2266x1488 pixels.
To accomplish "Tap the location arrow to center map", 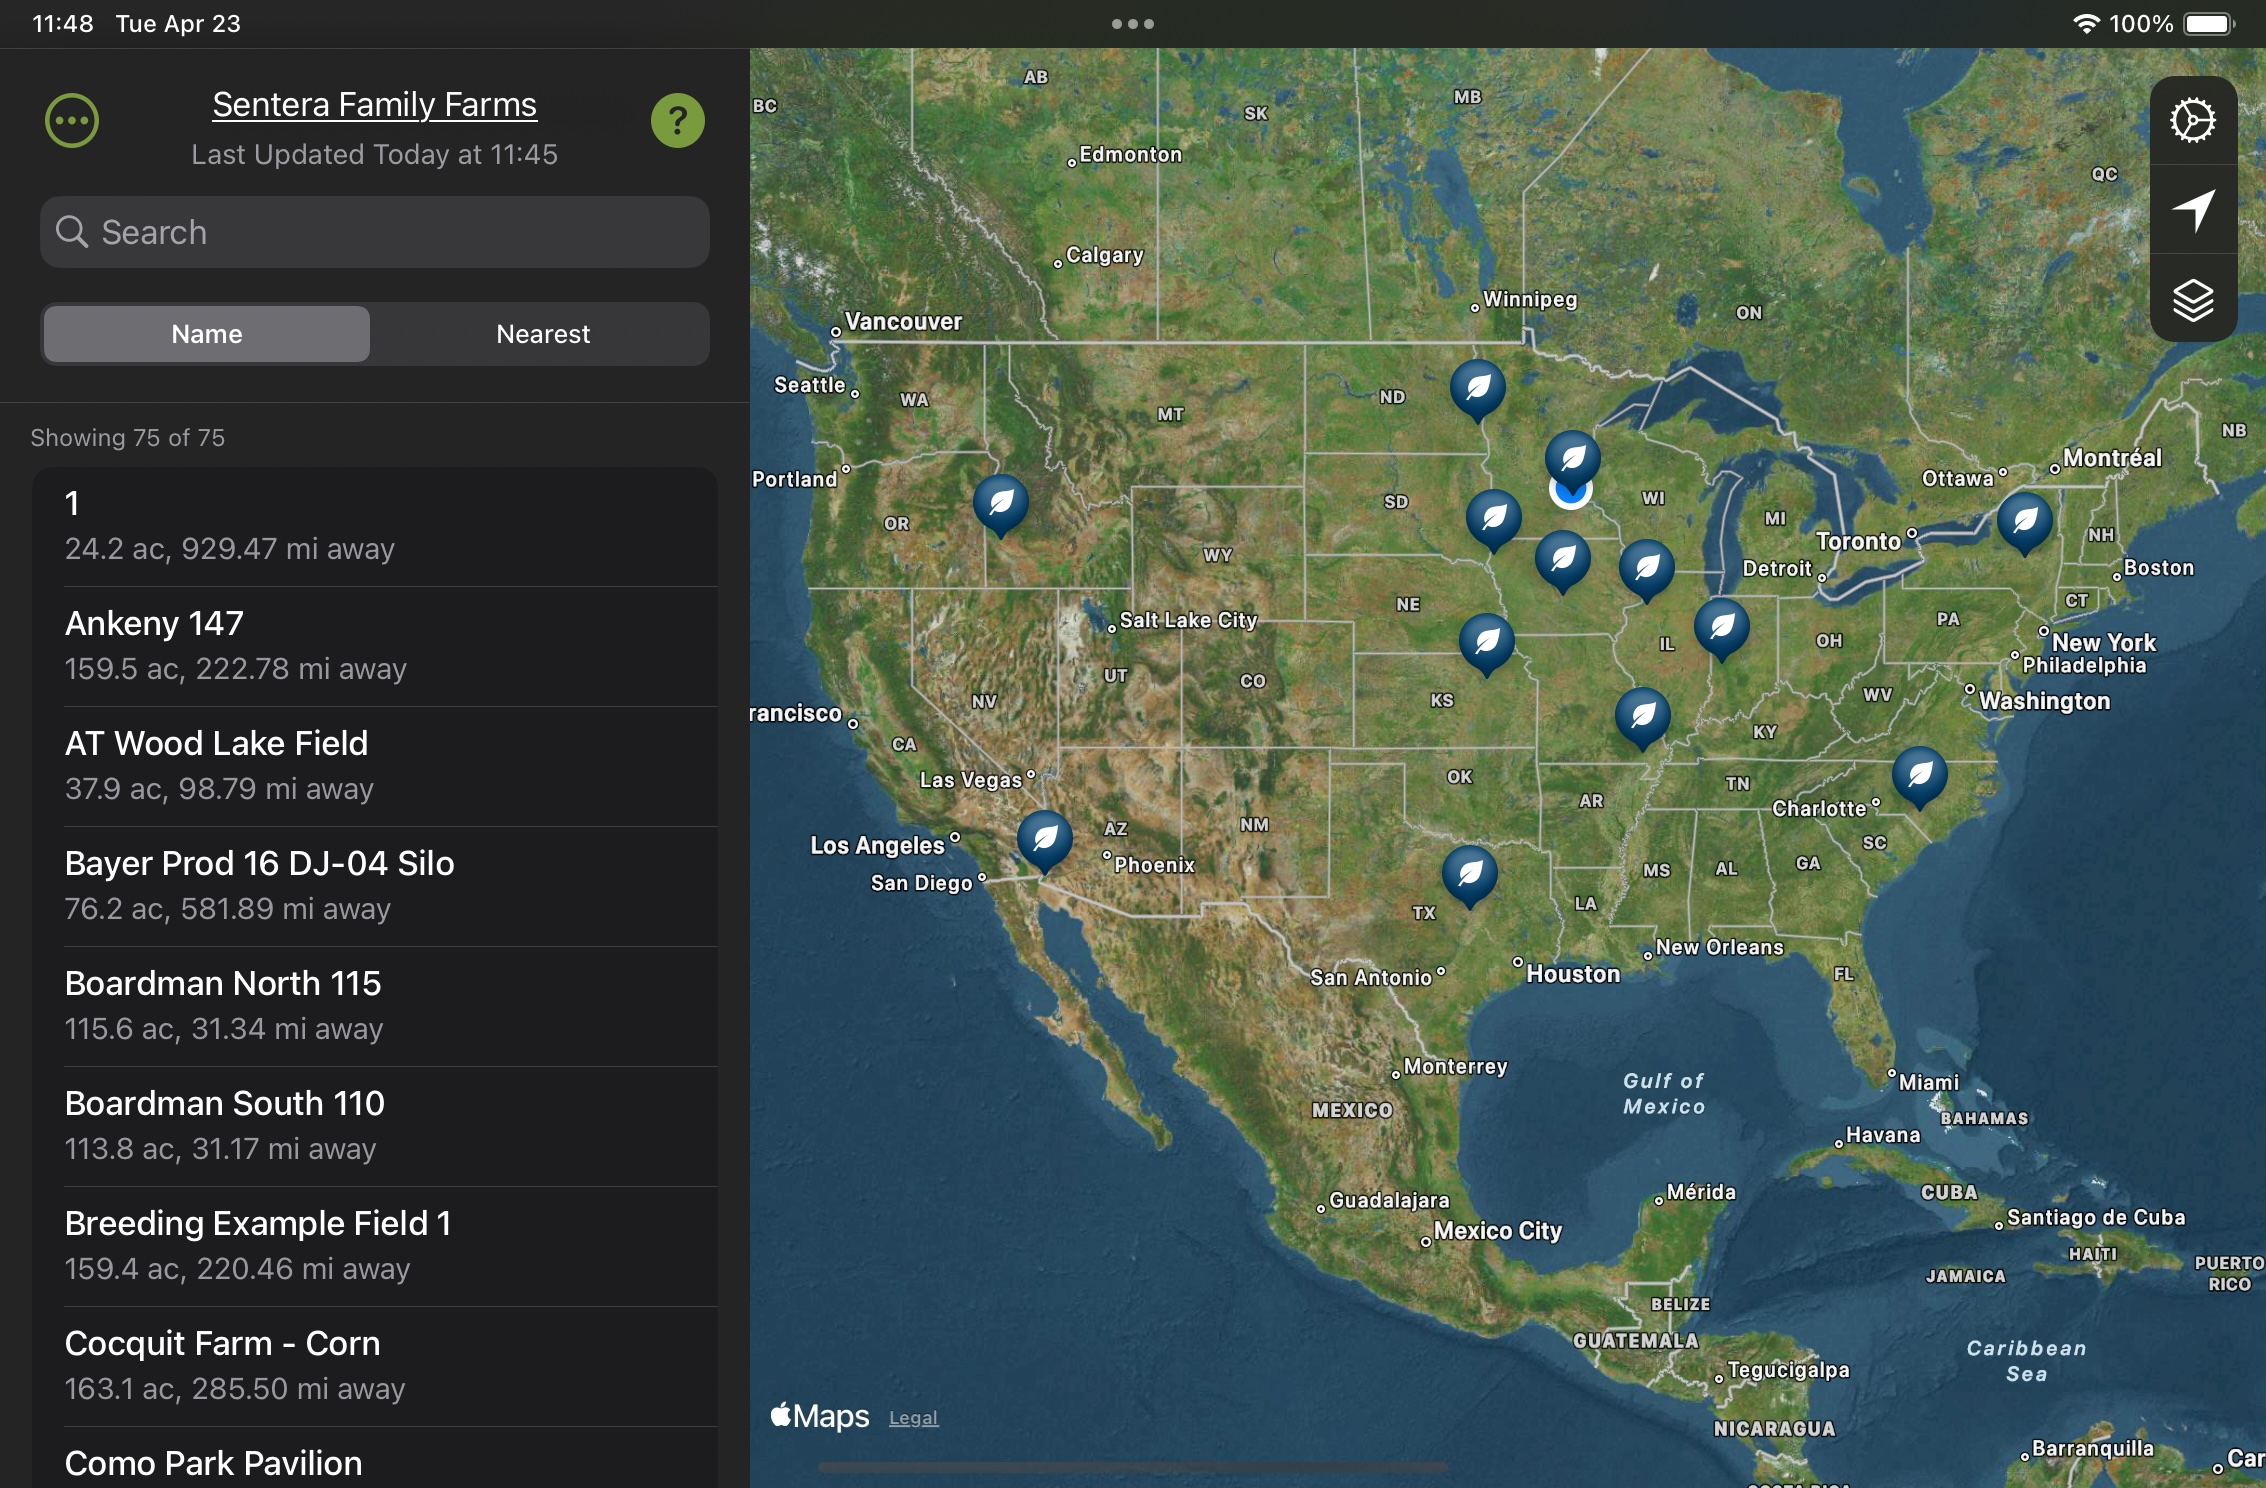I will (2192, 210).
